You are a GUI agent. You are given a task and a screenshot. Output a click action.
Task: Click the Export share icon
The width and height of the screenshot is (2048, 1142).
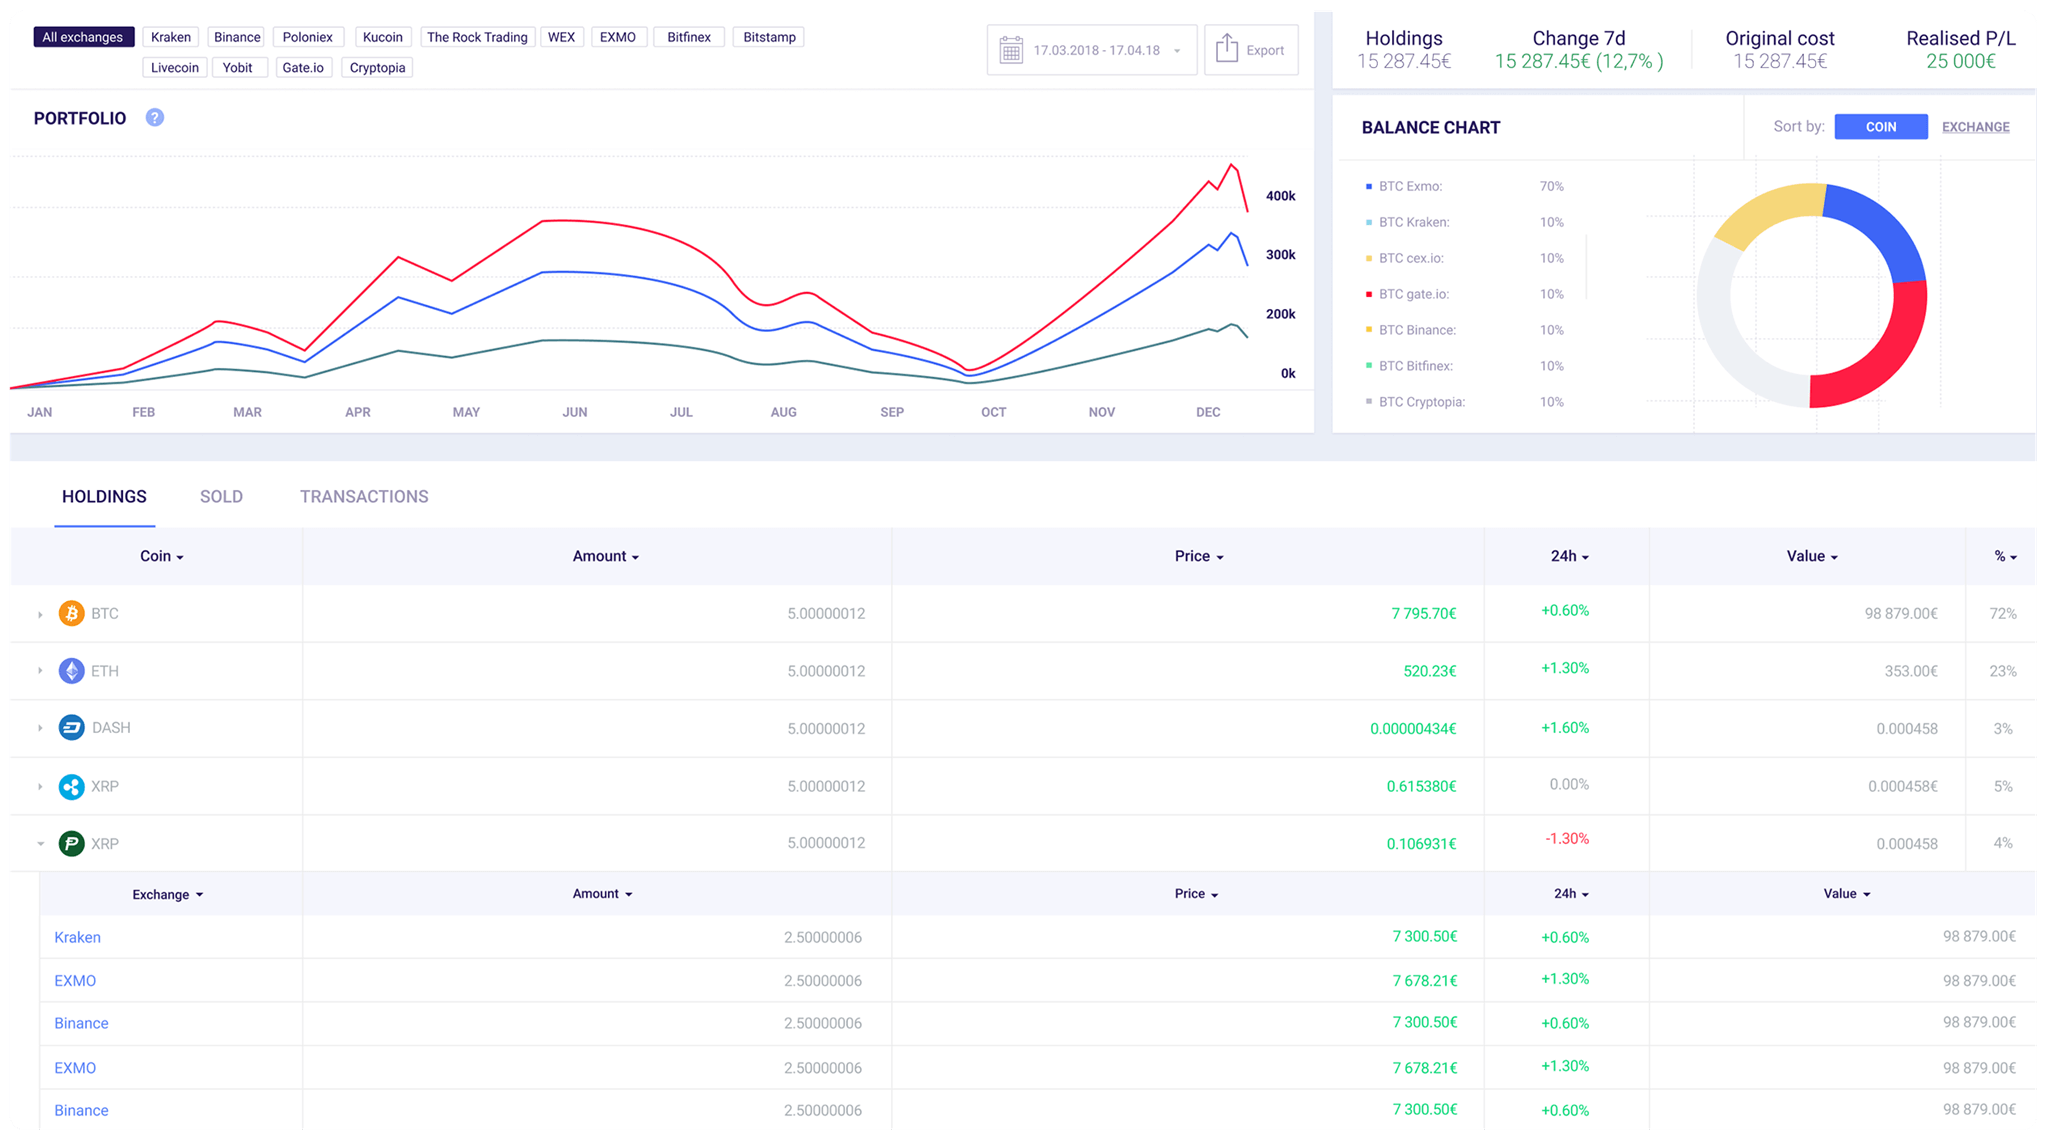pos(1227,49)
